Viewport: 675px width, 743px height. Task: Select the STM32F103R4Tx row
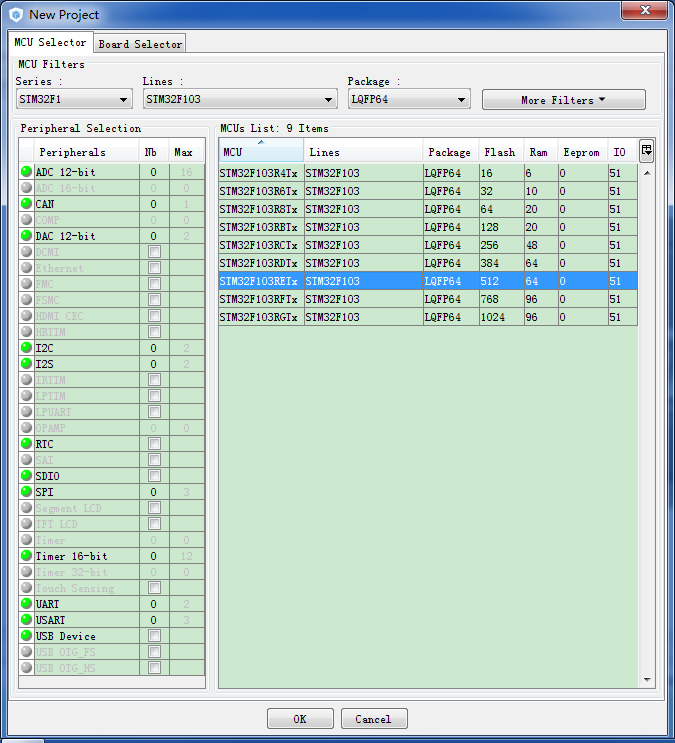point(428,173)
